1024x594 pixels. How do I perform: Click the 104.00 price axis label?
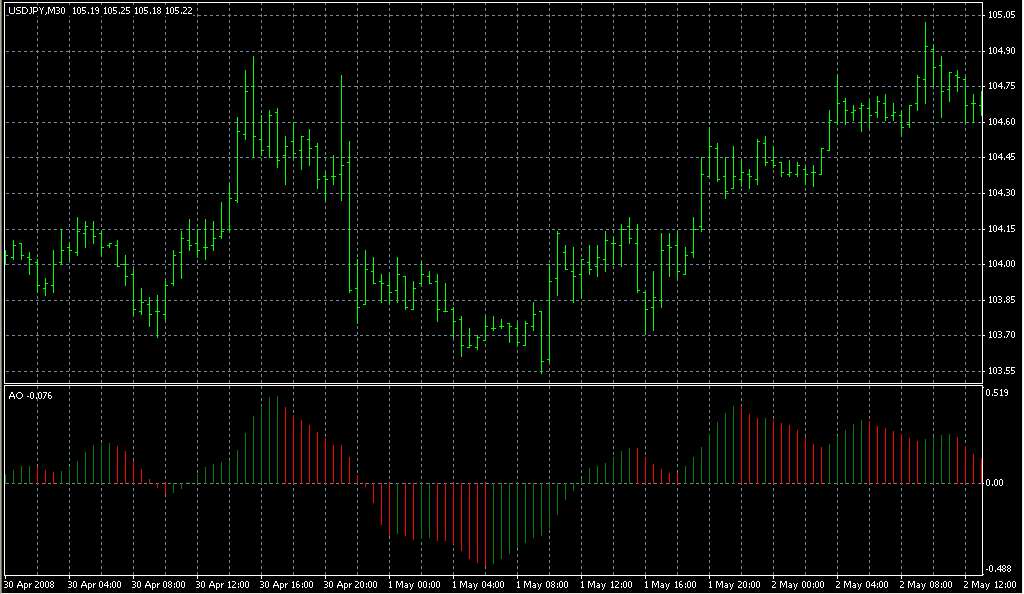[x=1001, y=264]
